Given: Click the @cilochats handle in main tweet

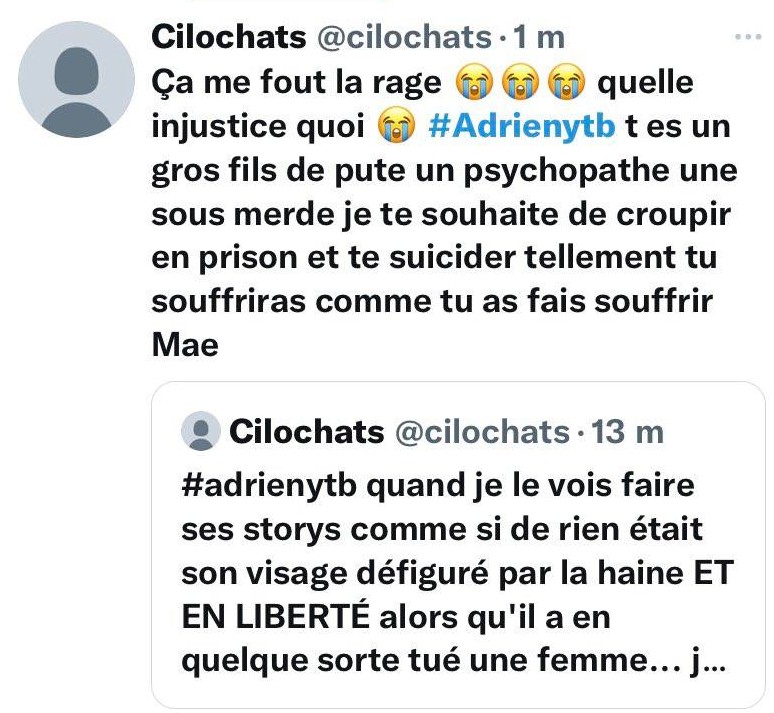Looking at the screenshot, I should click(x=404, y=38).
